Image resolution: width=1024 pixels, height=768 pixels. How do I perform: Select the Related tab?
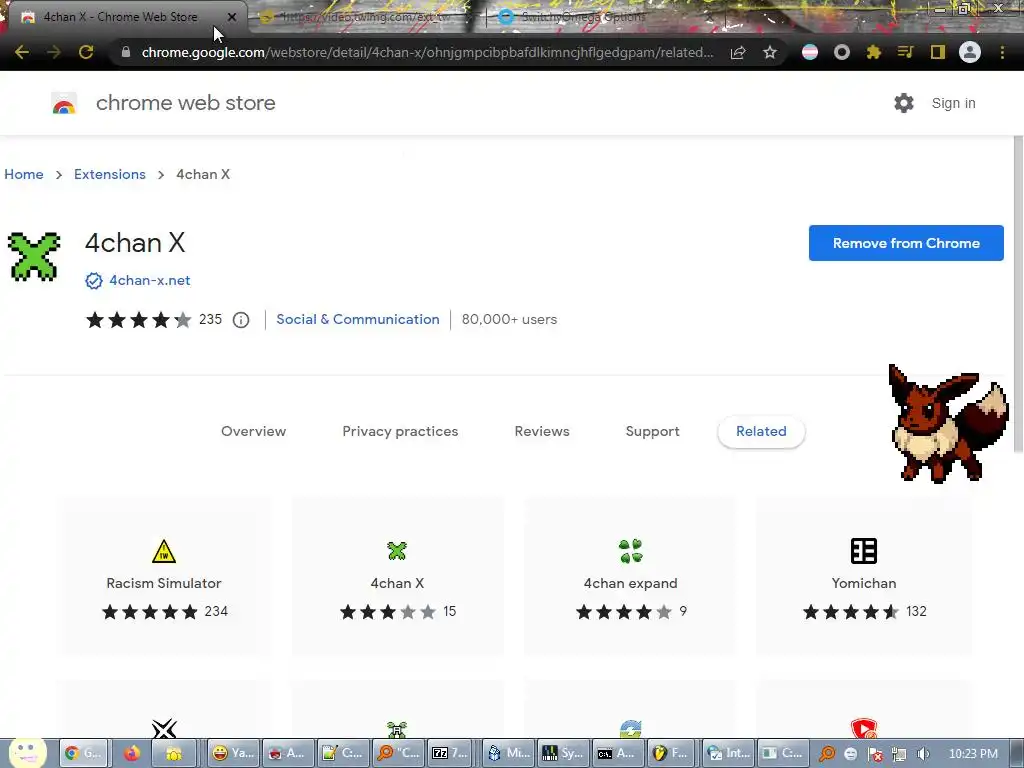point(761,432)
